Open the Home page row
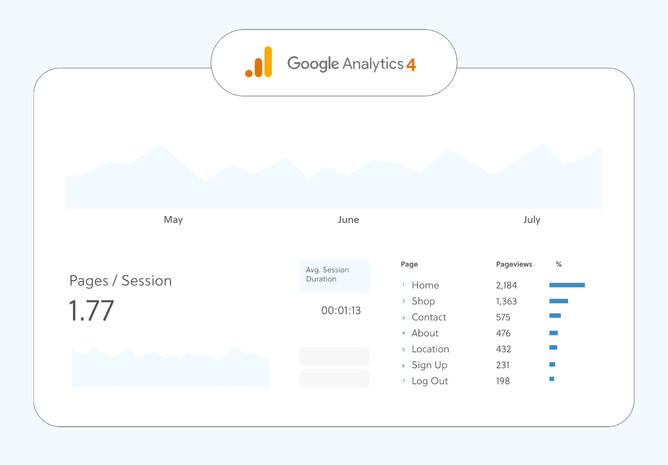Screen dimensions: 668x465 (425, 285)
